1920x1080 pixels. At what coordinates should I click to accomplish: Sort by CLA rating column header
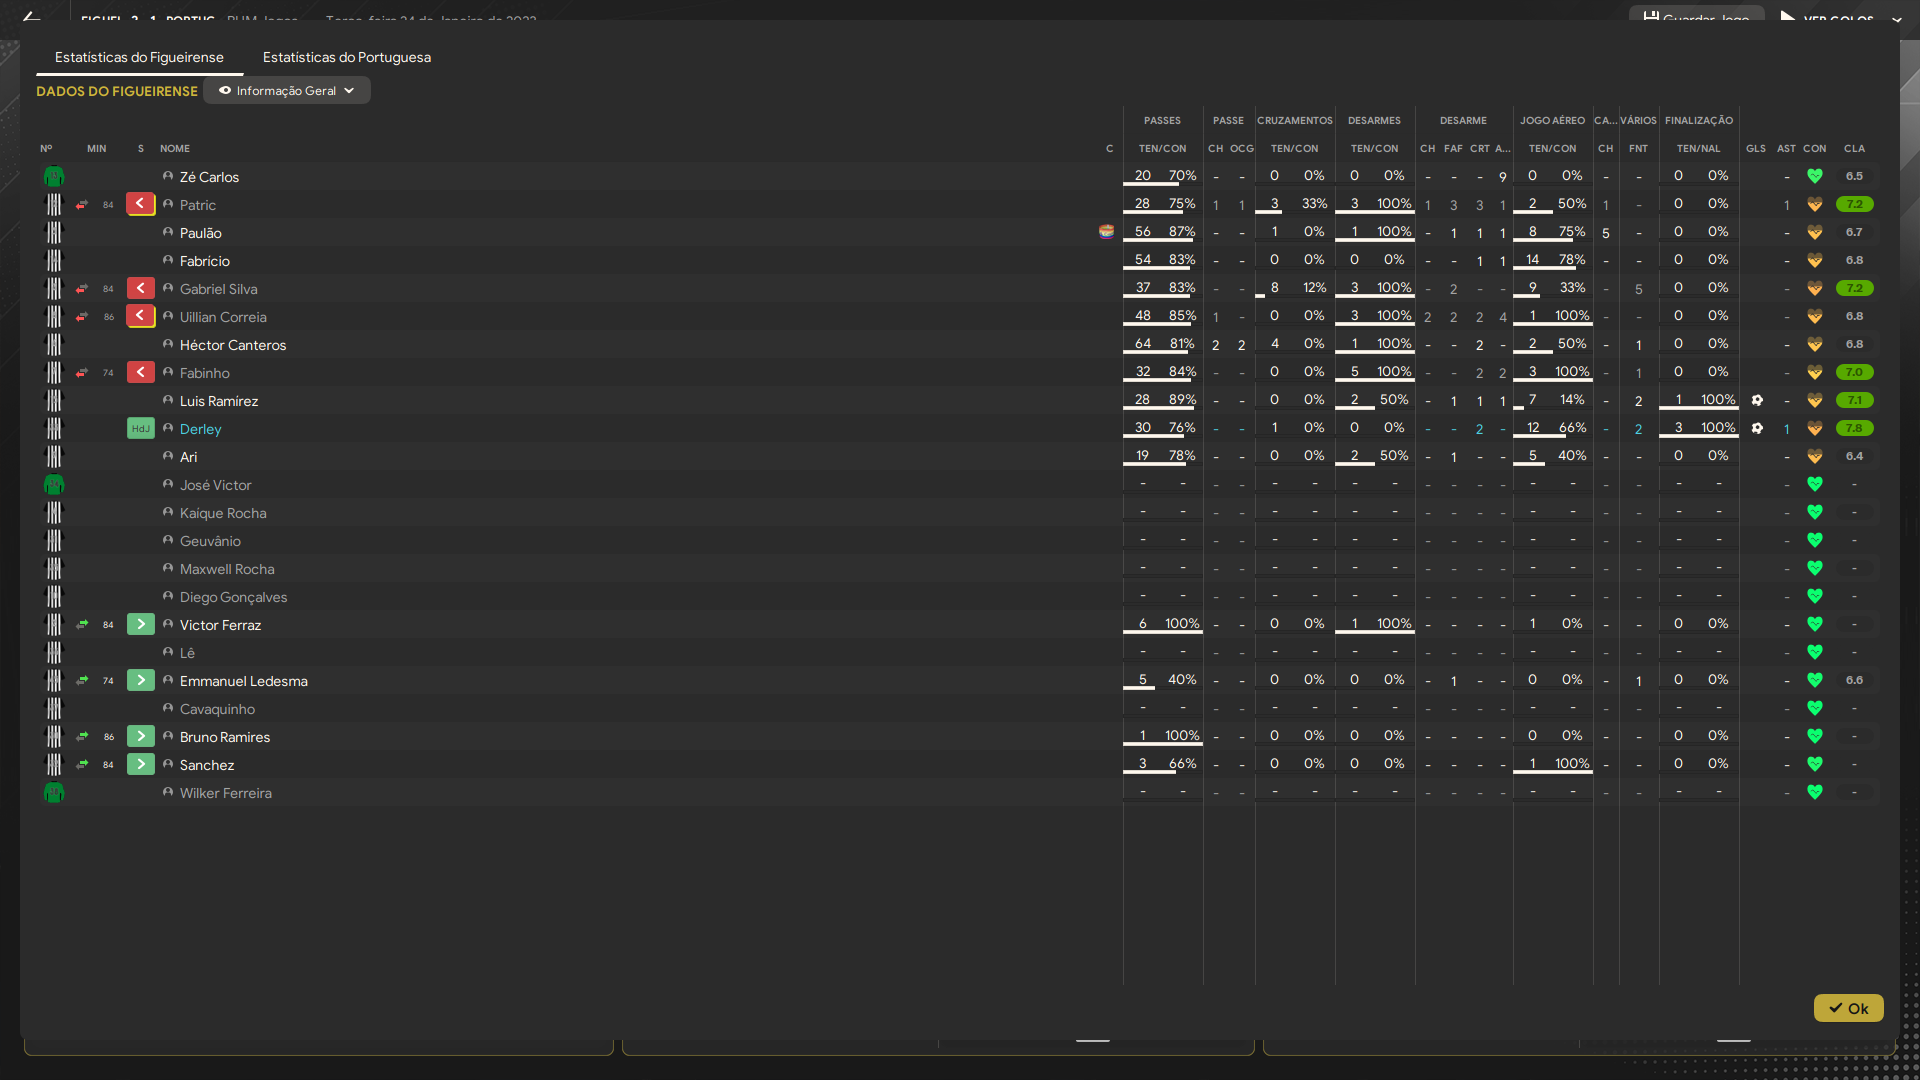pos(1854,148)
